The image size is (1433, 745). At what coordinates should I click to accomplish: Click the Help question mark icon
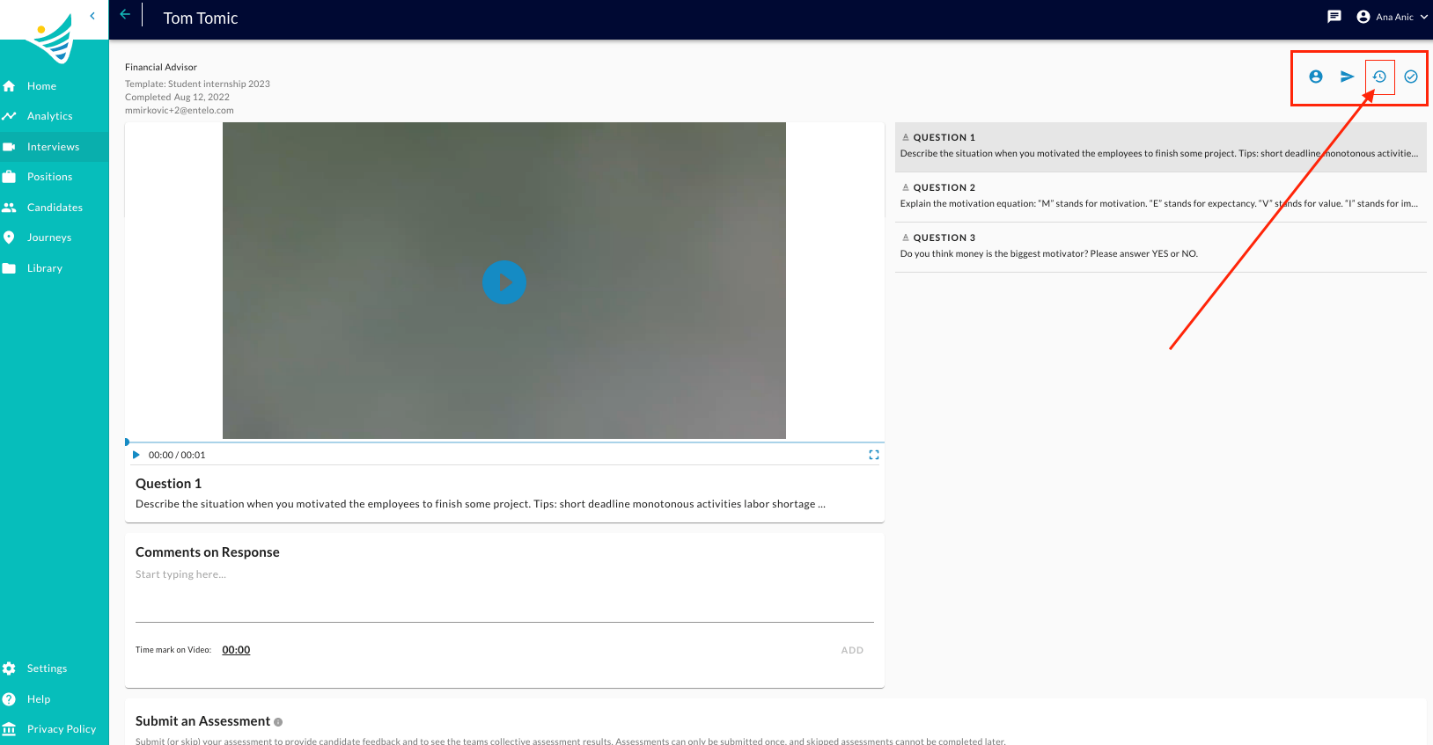[9, 699]
